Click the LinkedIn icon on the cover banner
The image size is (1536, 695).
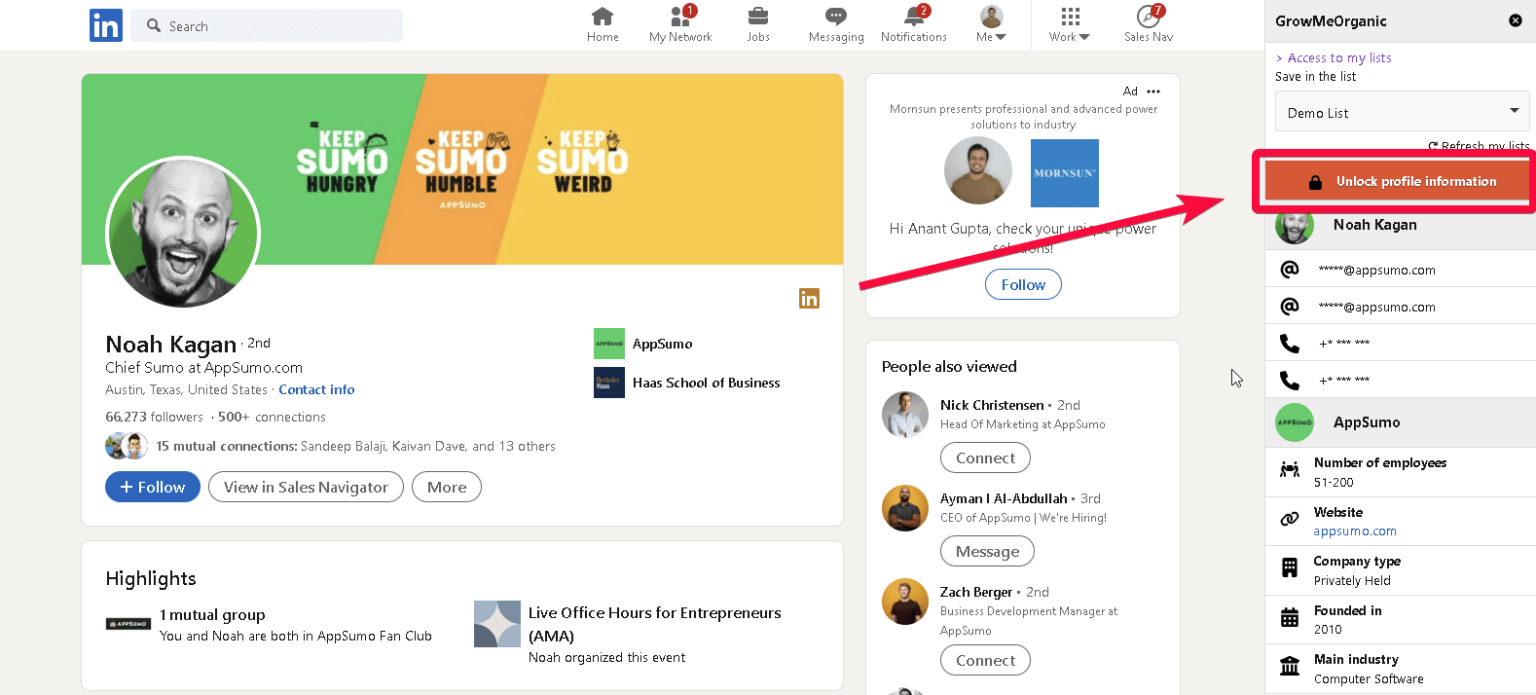tap(809, 298)
